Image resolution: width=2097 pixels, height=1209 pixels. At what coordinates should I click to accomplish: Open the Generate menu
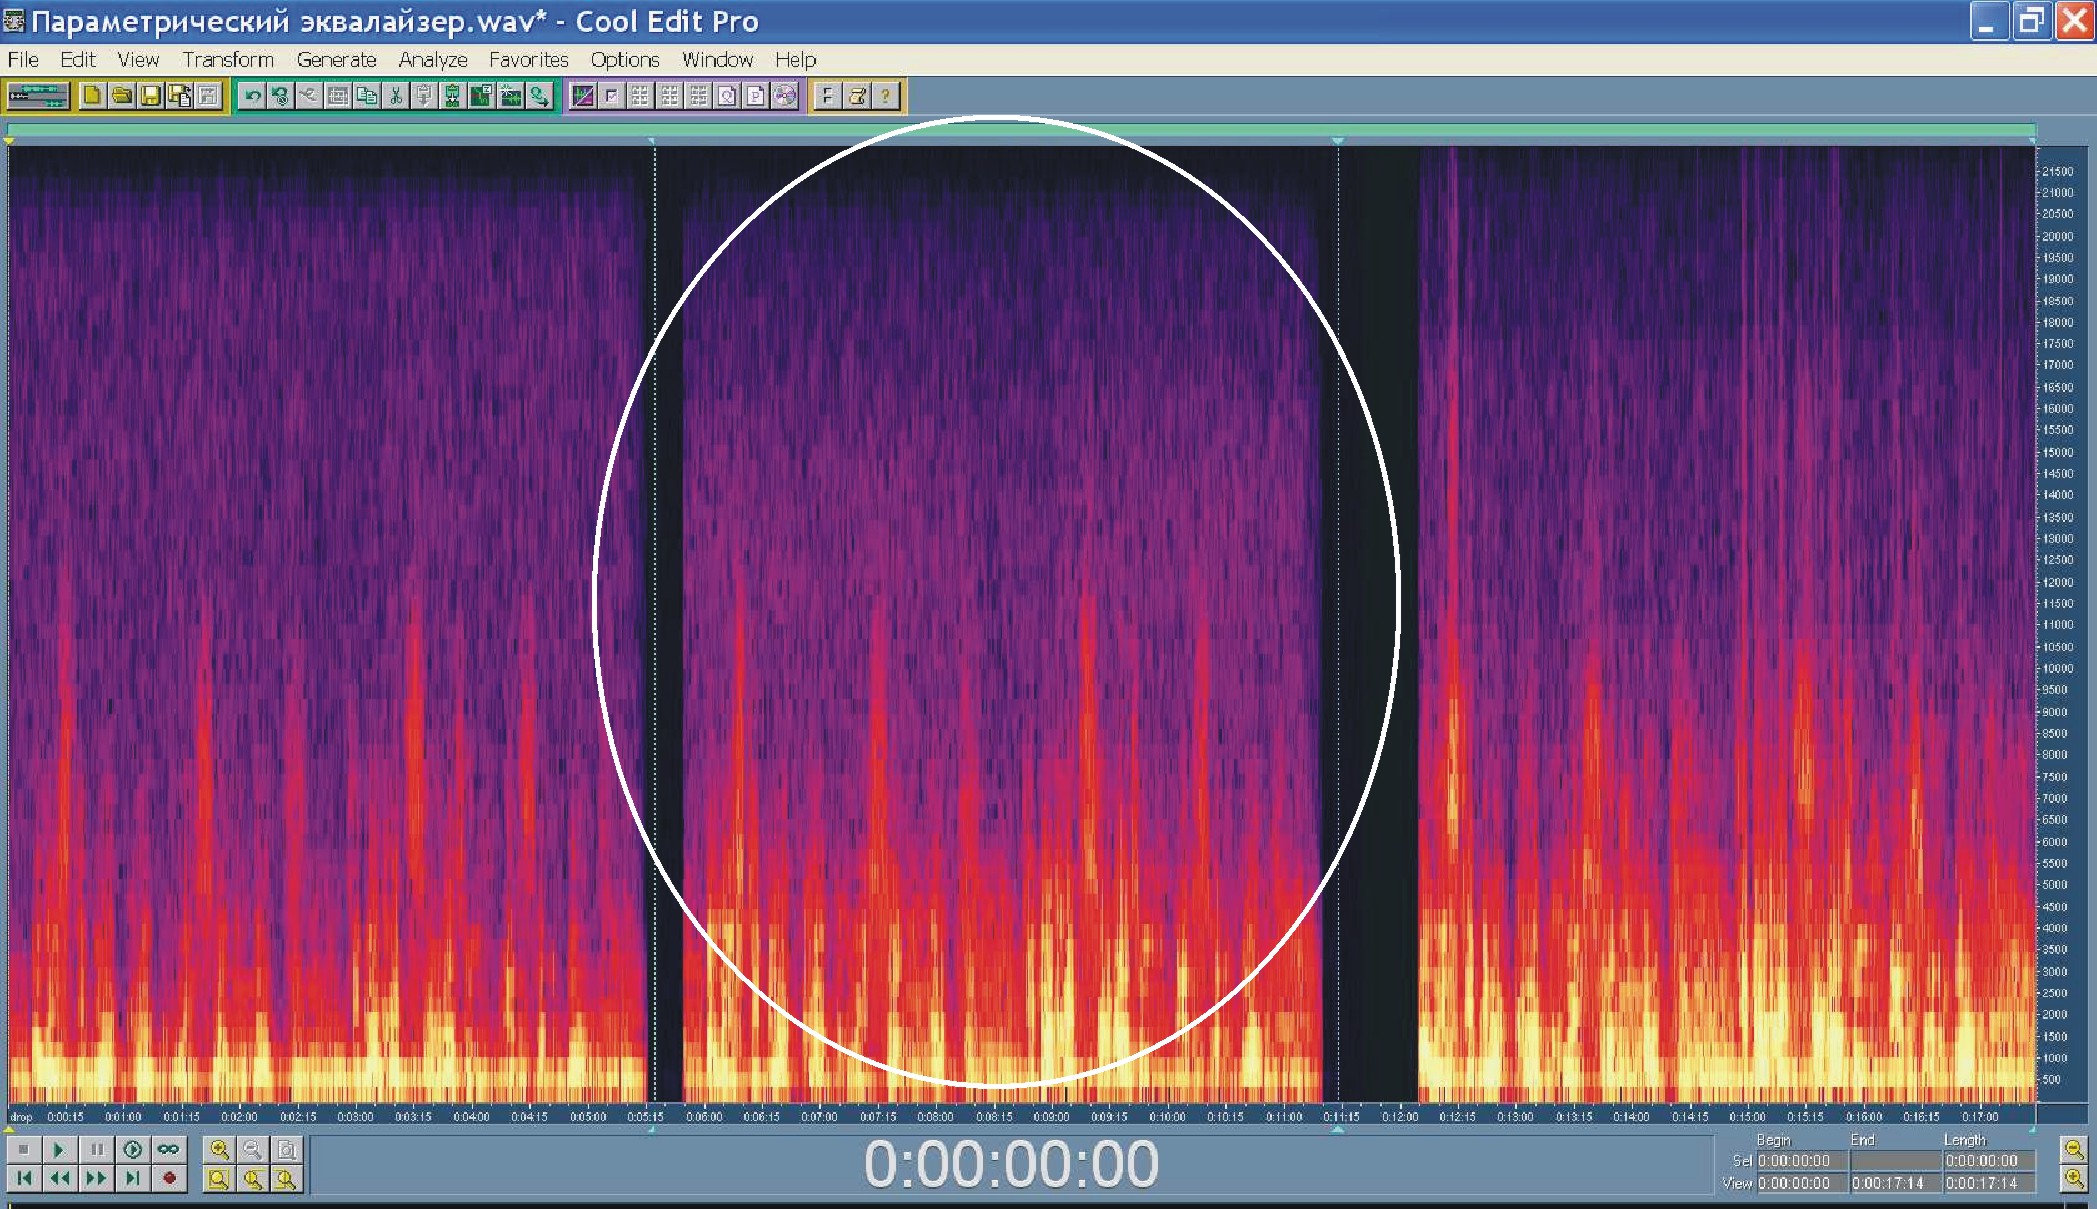pyautogui.click(x=336, y=60)
